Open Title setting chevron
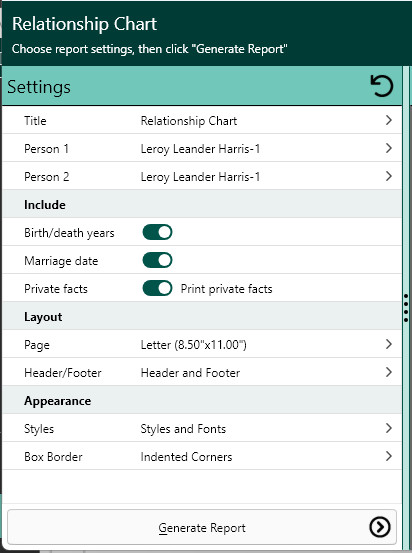The width and height of the screenshot is (412, 553). point(389,120)
